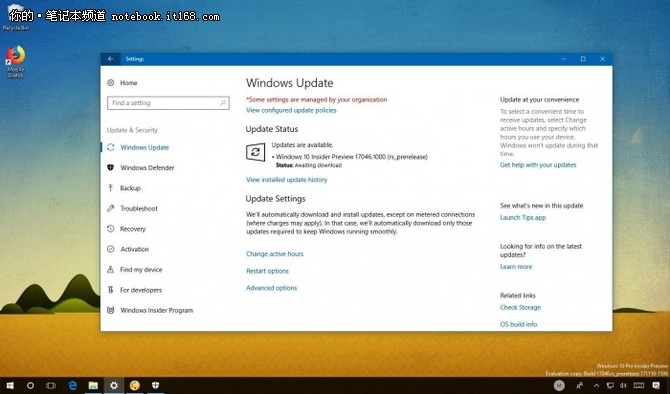The height and width of the screenshot is (394, 670).
Task: Click the Windows Update sync icon in sidebar
Action: pyautogui.click(x=111, y=147)
